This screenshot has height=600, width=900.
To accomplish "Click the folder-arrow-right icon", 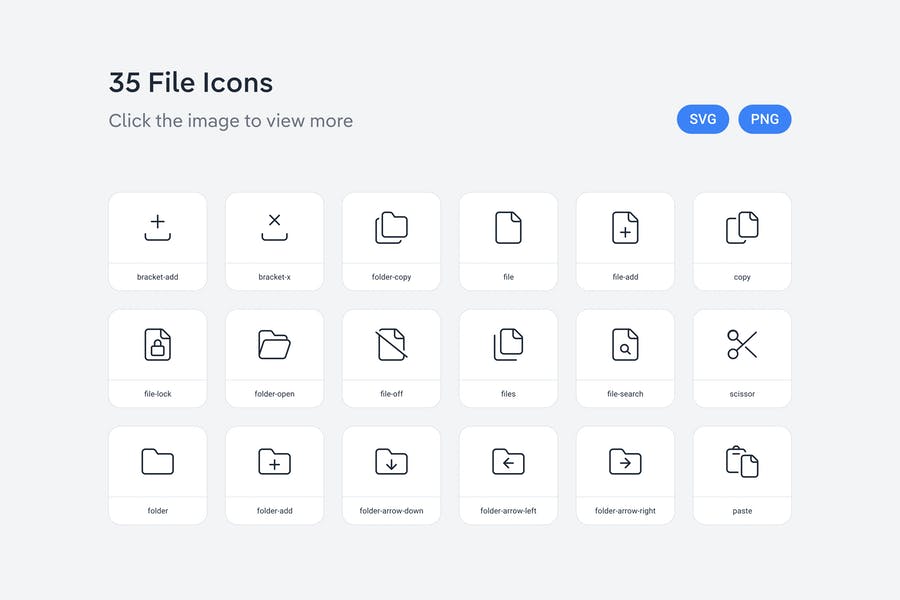I will 625,461.
